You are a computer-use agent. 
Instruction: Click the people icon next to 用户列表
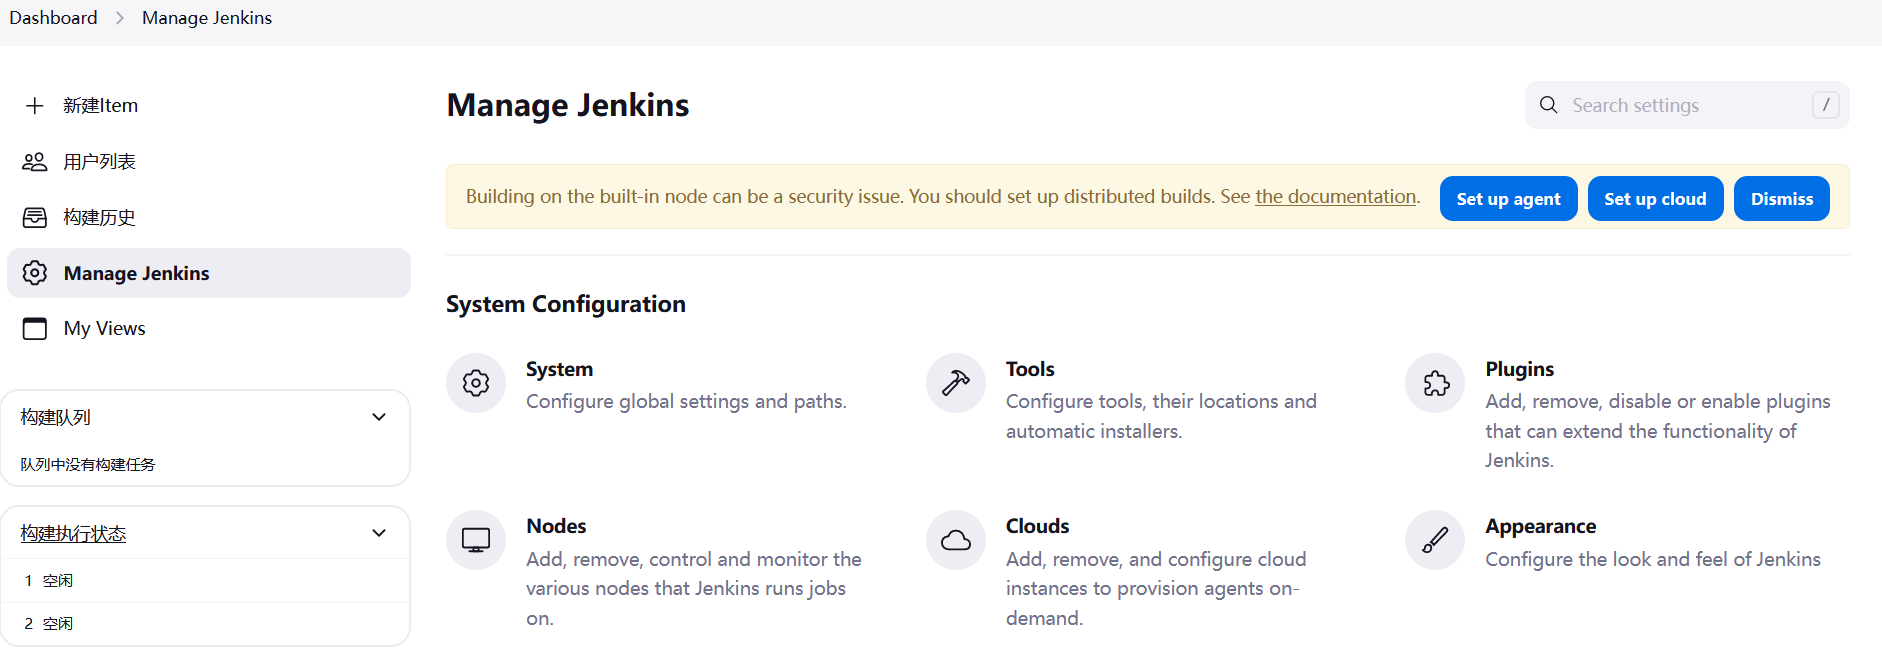(x=35, y=162)
